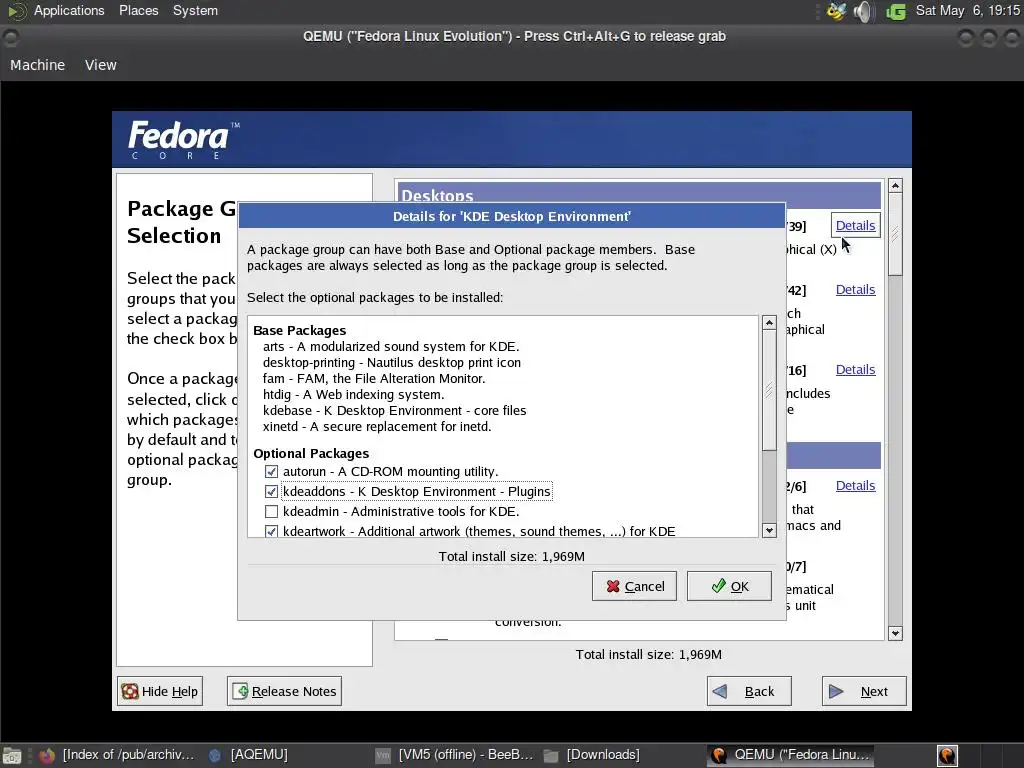This screenshot has height=768, width=1024.
Task: Switch to the Index of /pub/archive Firefox window
Action: (118, 755)
